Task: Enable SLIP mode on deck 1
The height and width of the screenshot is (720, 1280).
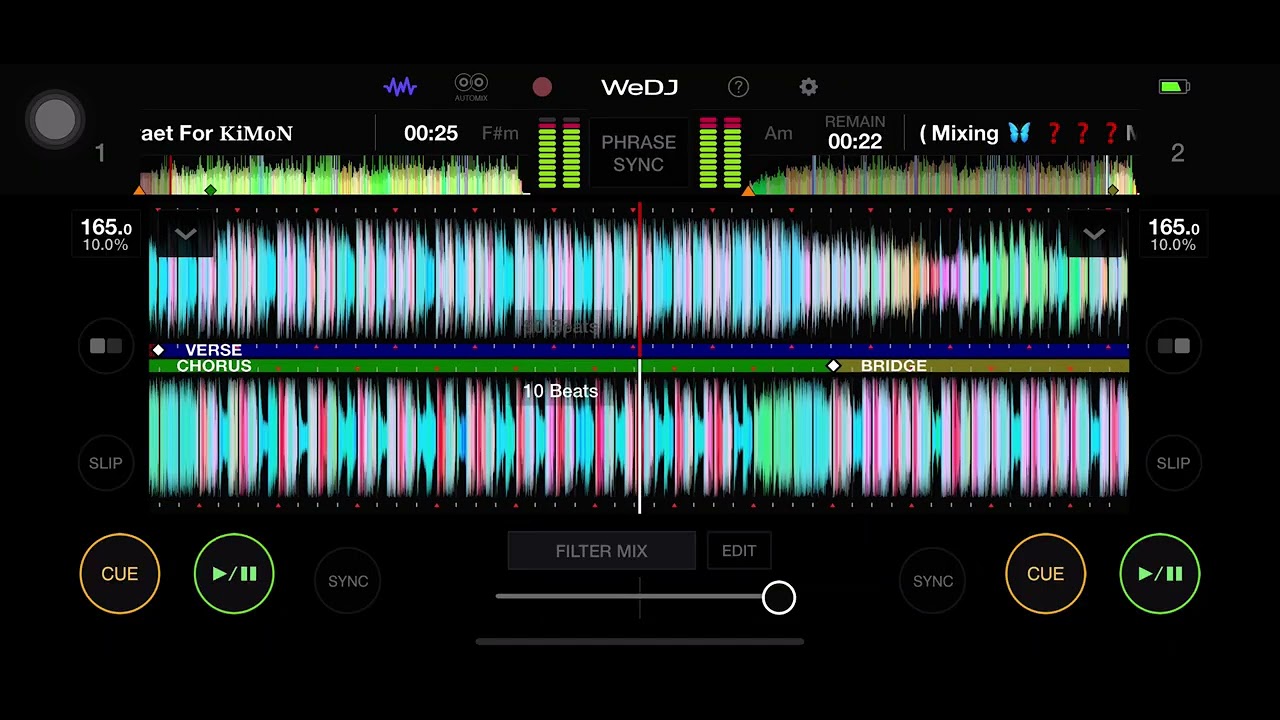Action: pos(106,463)
